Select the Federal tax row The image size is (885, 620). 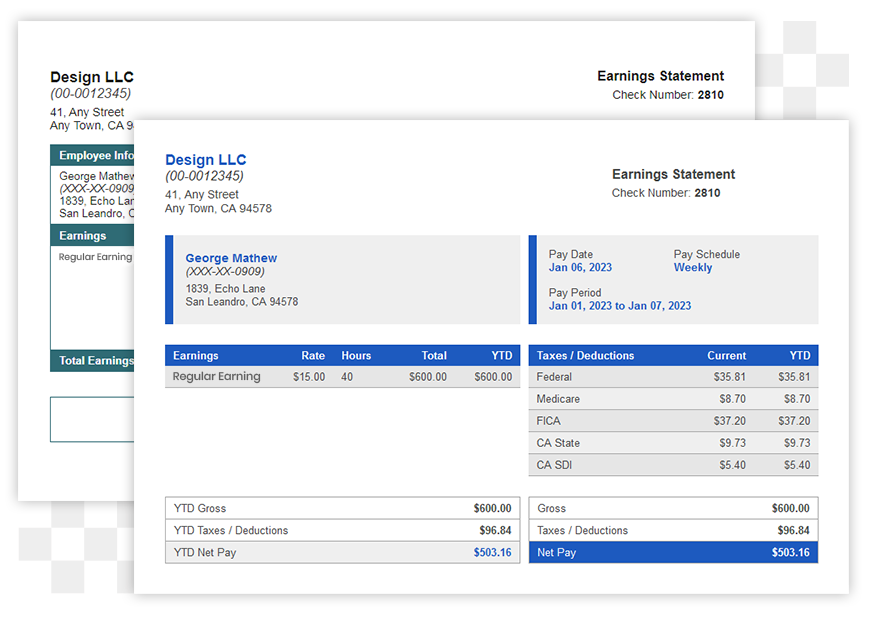[x=673, y=377]
